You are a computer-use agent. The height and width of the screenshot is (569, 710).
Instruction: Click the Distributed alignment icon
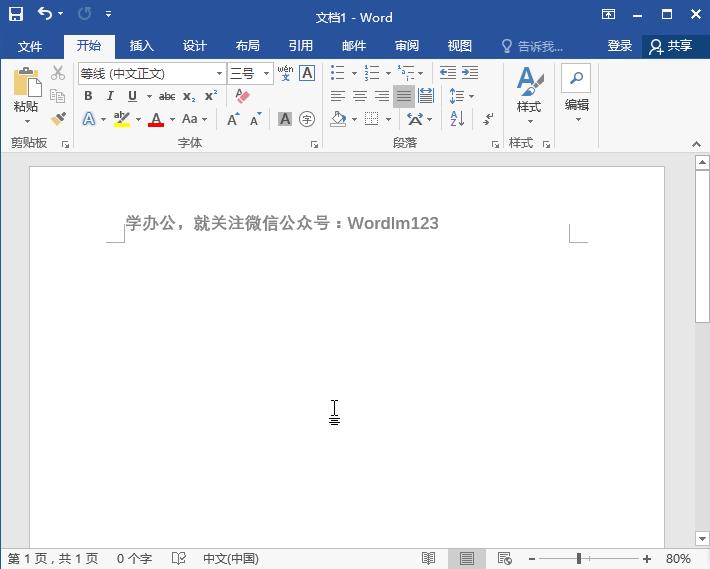pos(426,96)
